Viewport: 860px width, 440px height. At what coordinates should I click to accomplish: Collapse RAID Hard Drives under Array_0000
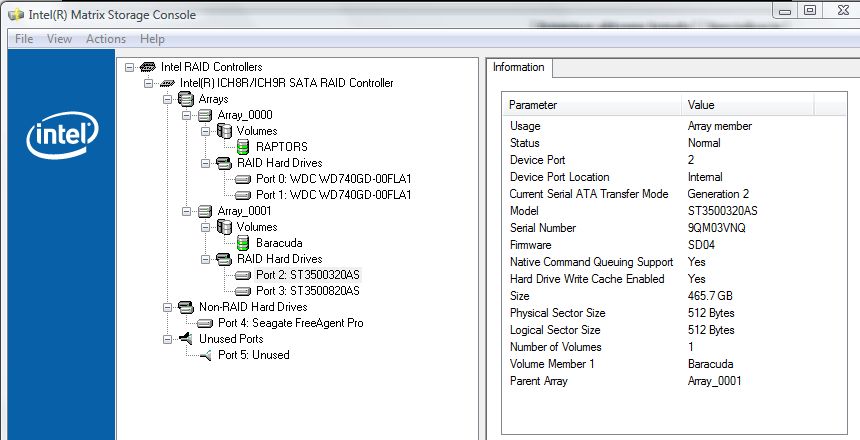tap(206, 163)
